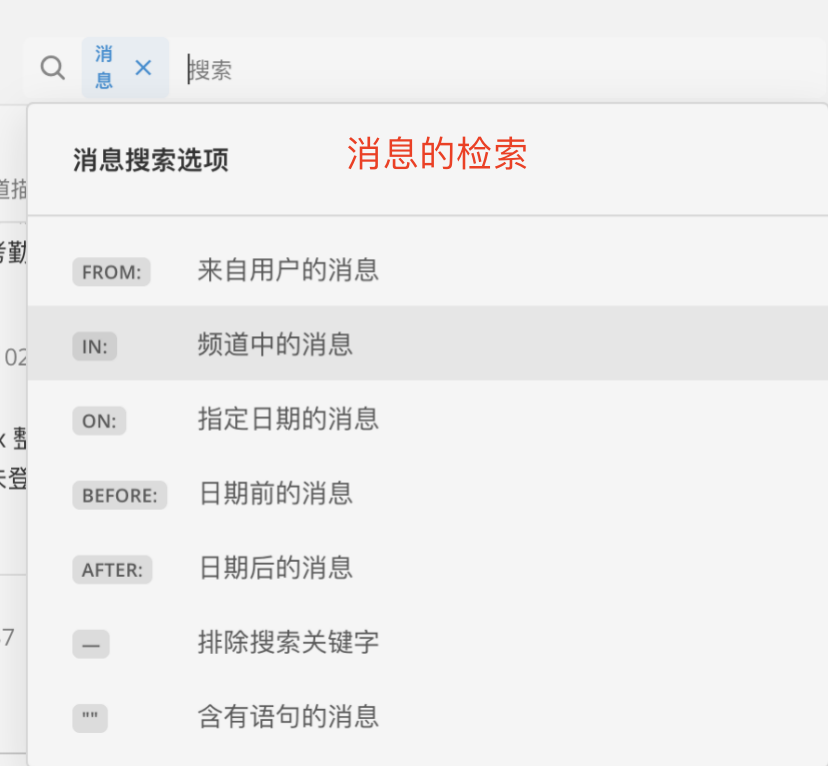Image resolution: width=828 pixels, height=766 pixels.
Task: Click the red 消息的检索 annotation text
Action: (x=437, y=154)
